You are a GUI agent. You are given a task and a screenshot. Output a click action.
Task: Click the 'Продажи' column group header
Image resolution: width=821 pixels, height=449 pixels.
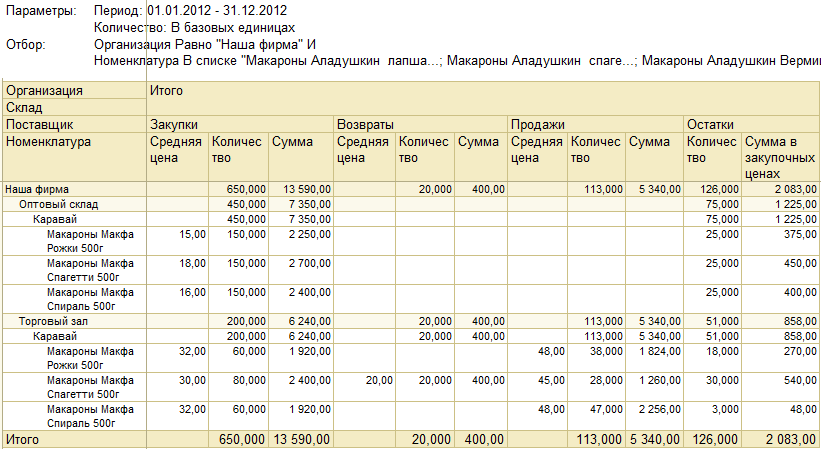coord(595,125)
